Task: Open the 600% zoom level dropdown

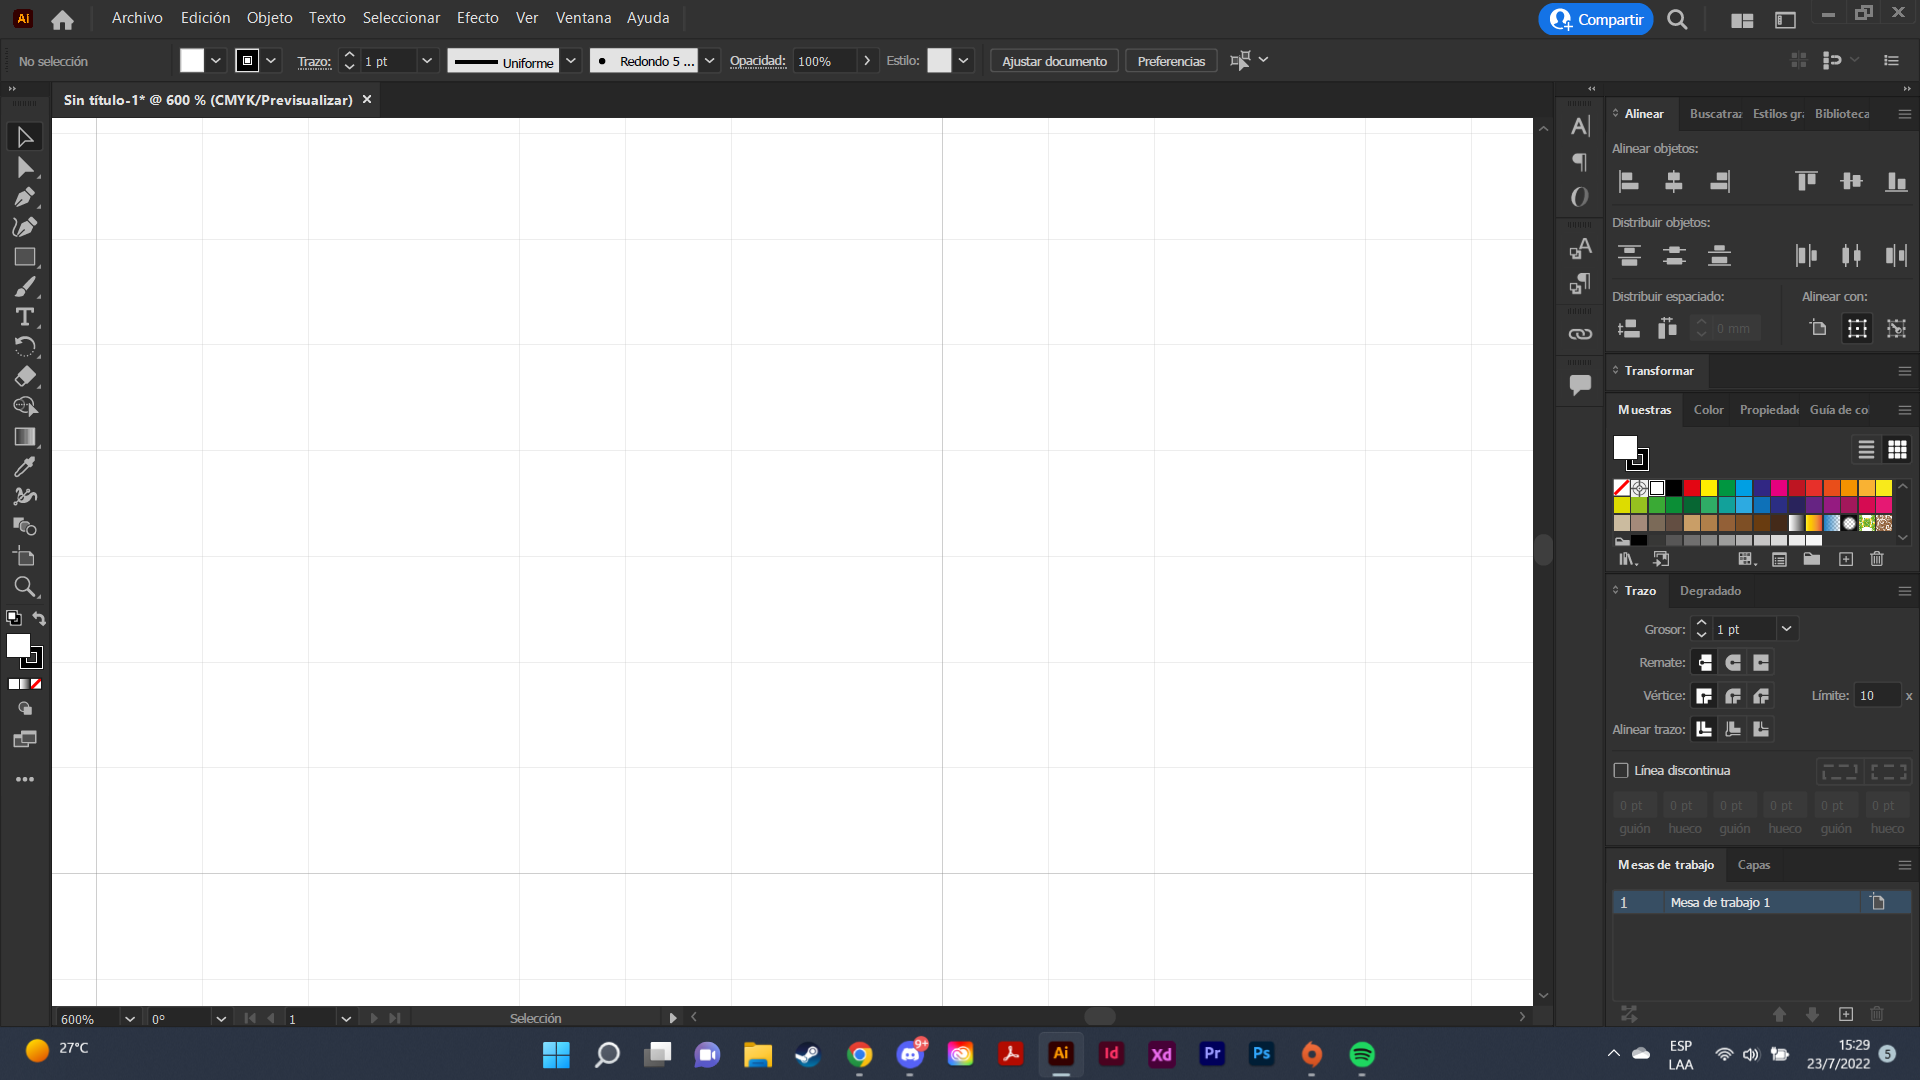Action: [129, 1018]
